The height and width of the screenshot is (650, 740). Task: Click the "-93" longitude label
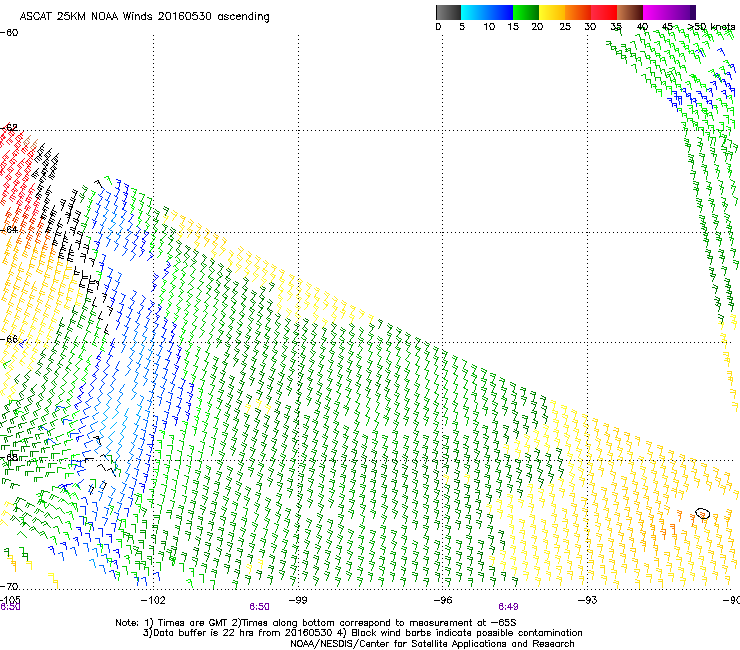point(588,600)
